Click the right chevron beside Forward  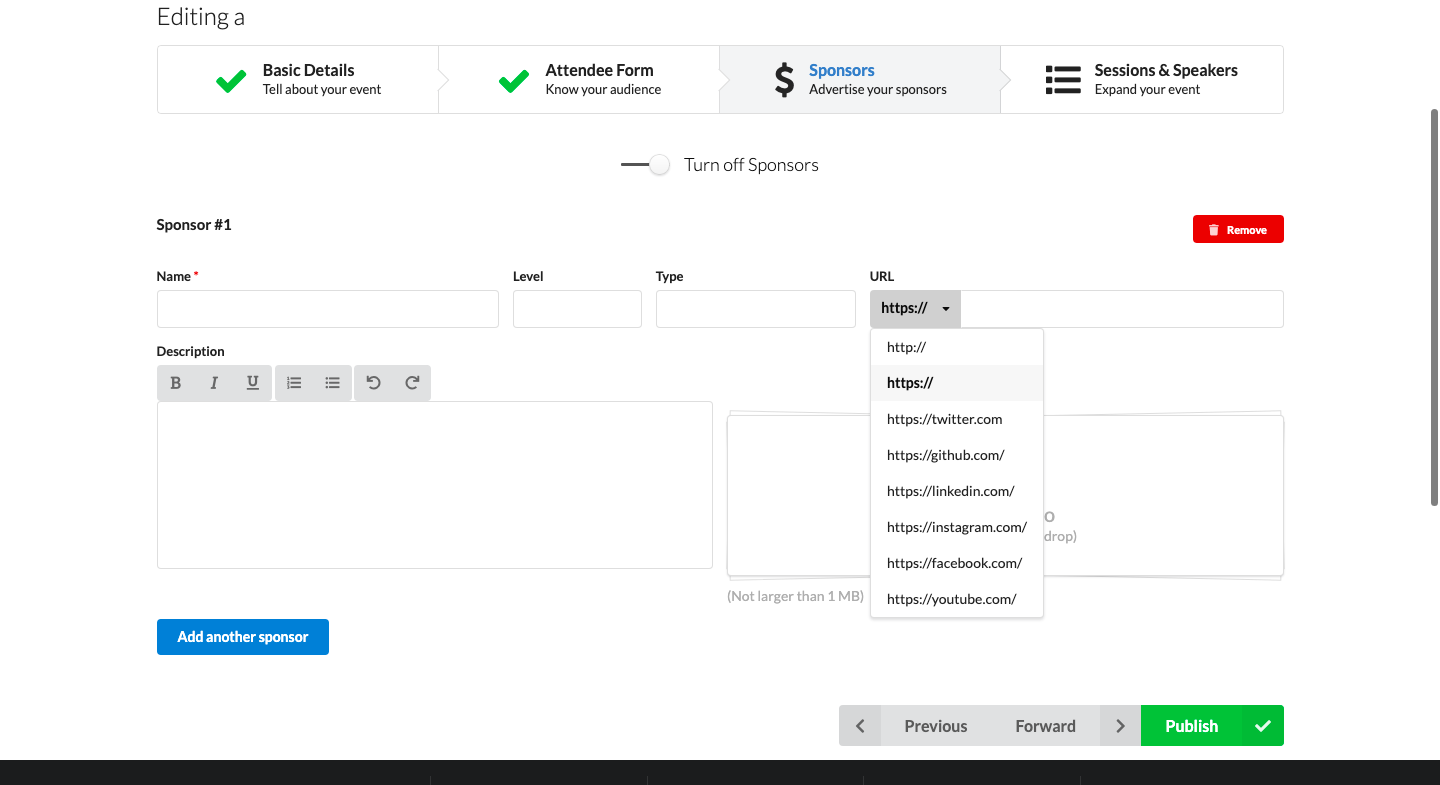[1120, 726]
